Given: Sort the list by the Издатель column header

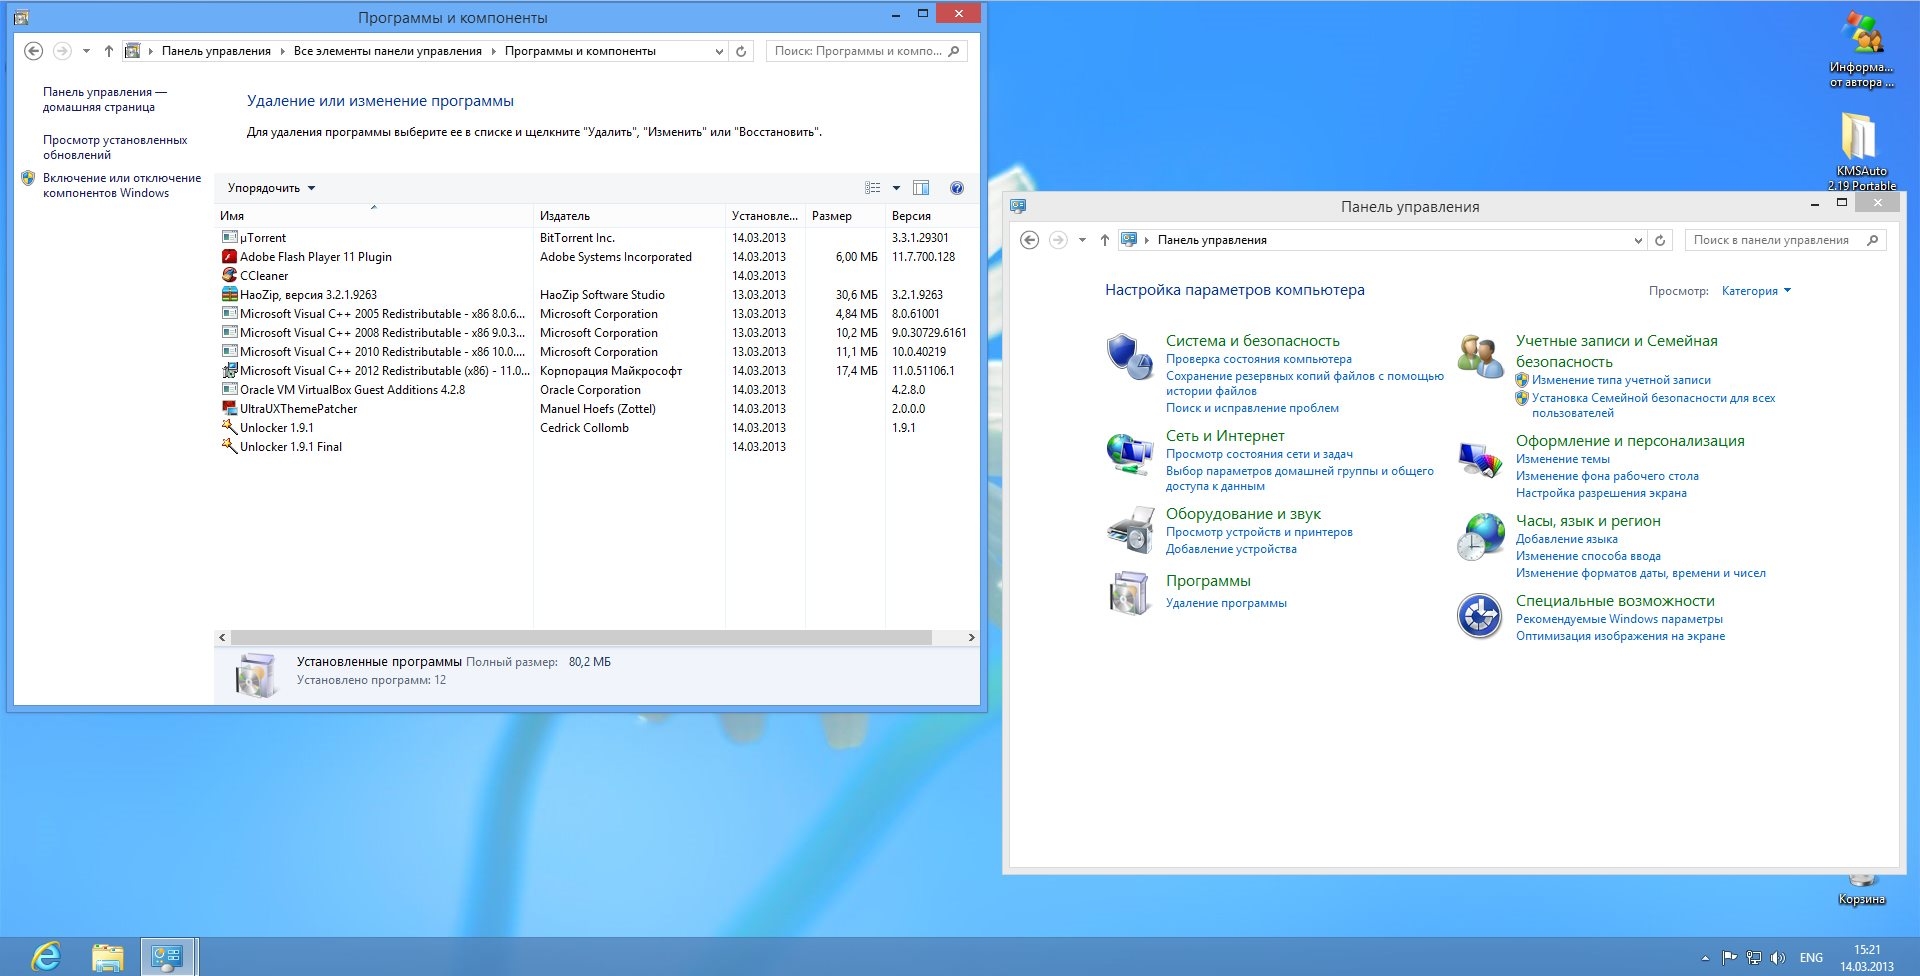Looking at the screenshot, I should pyautogui.click(x=629, y=216).
